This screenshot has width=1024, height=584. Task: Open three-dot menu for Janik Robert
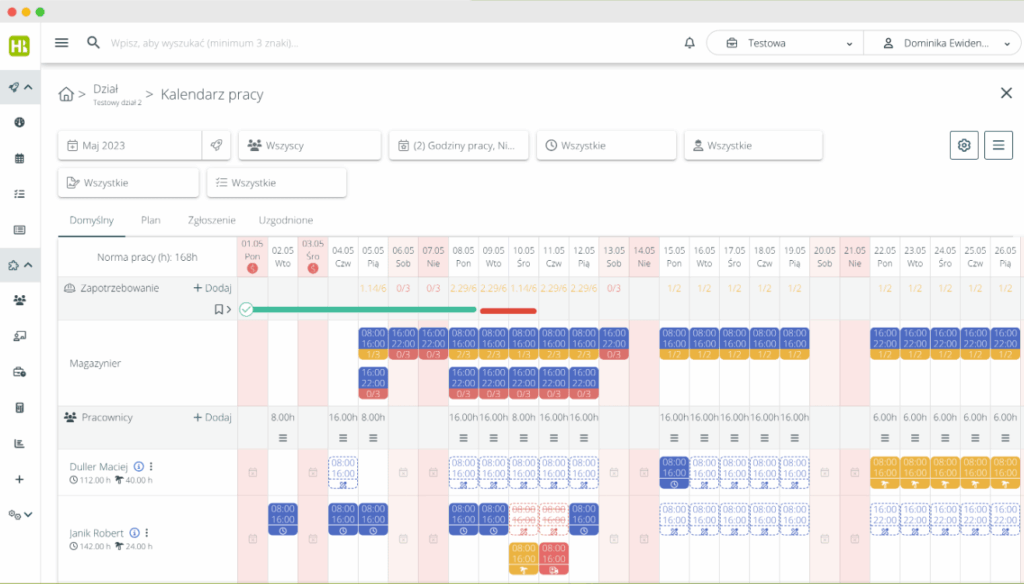(146, 533)
